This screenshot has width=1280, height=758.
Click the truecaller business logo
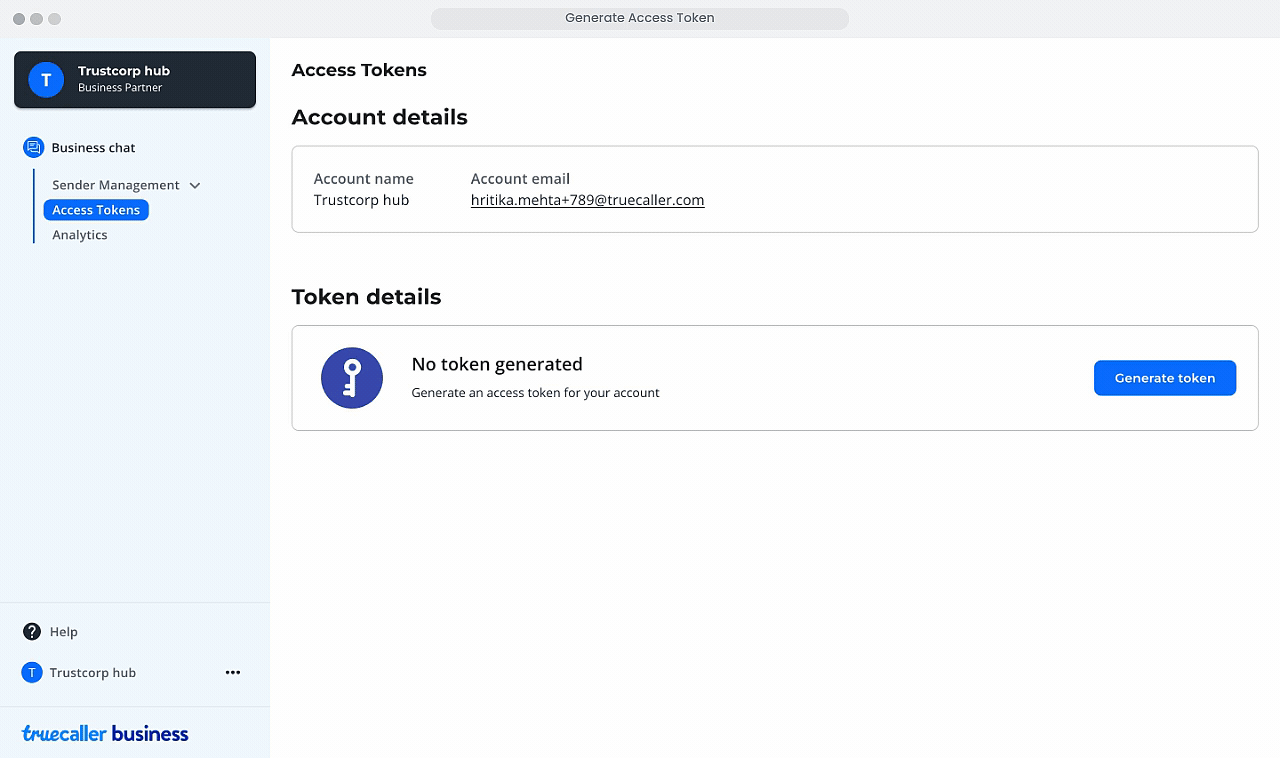point(105,734)
